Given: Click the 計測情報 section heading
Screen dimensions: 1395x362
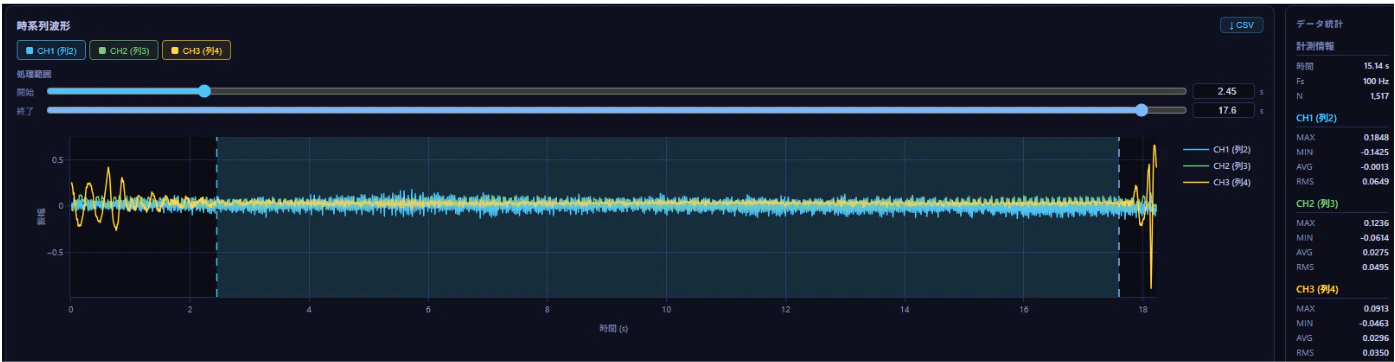Looking at the screenshot, I should point(1315,46).
